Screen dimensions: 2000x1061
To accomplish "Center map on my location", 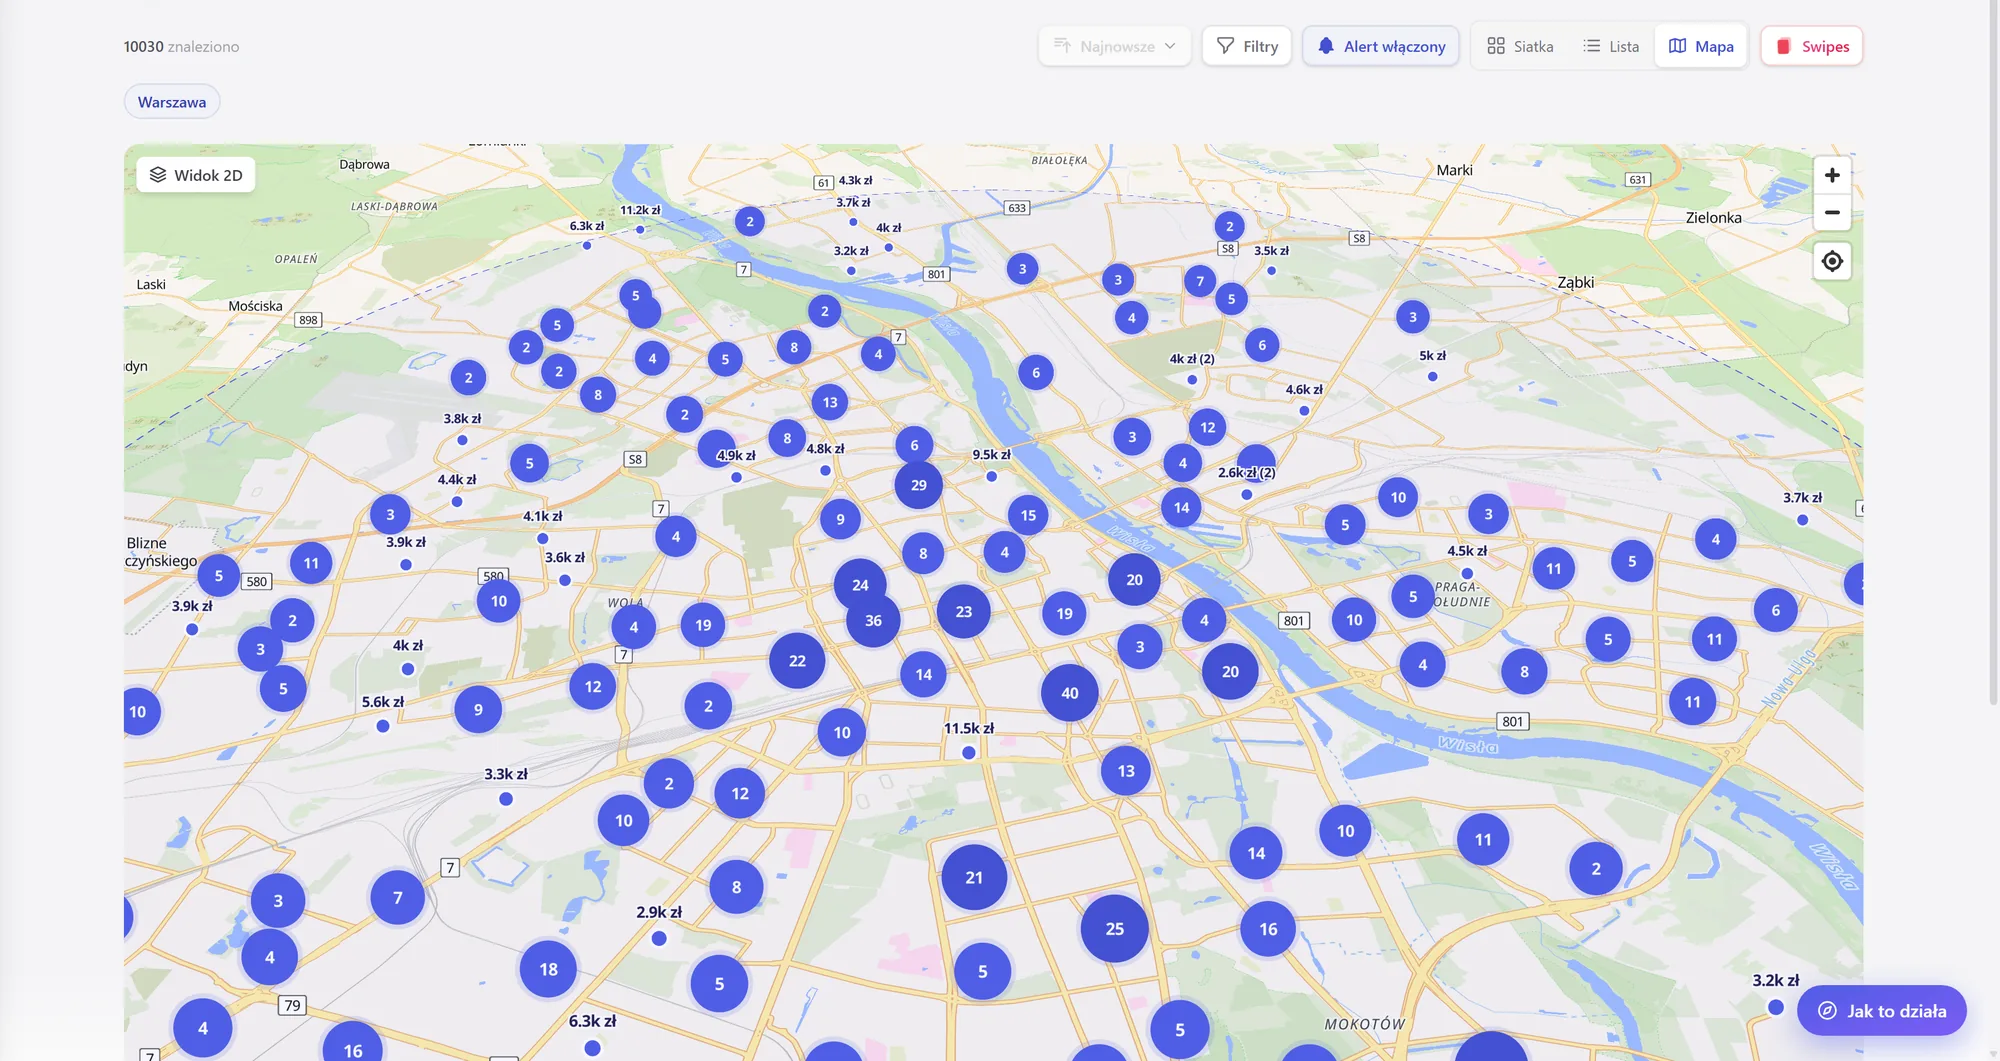I will pyautogui.click(x=1832, y=261).
